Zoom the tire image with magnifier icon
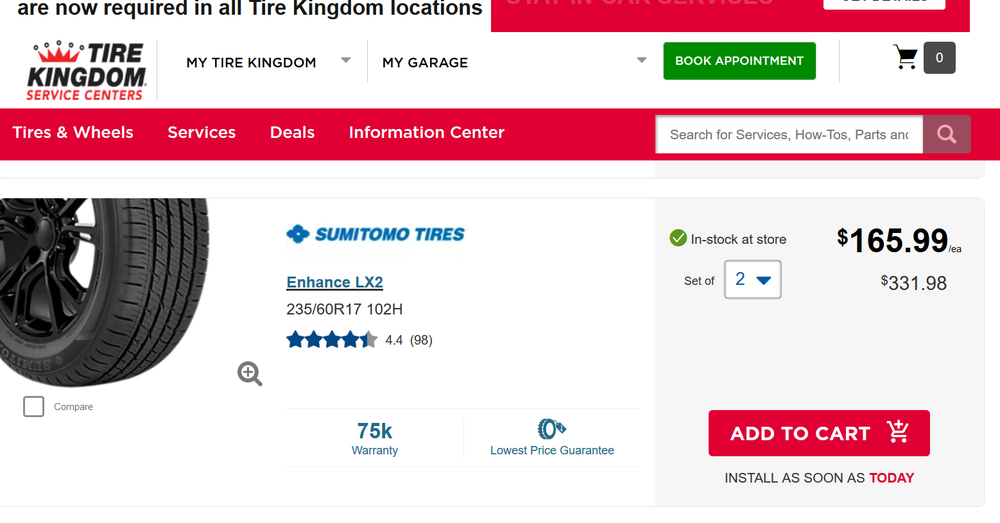This screenshot has height=523, width=1000. click(250, 374)
